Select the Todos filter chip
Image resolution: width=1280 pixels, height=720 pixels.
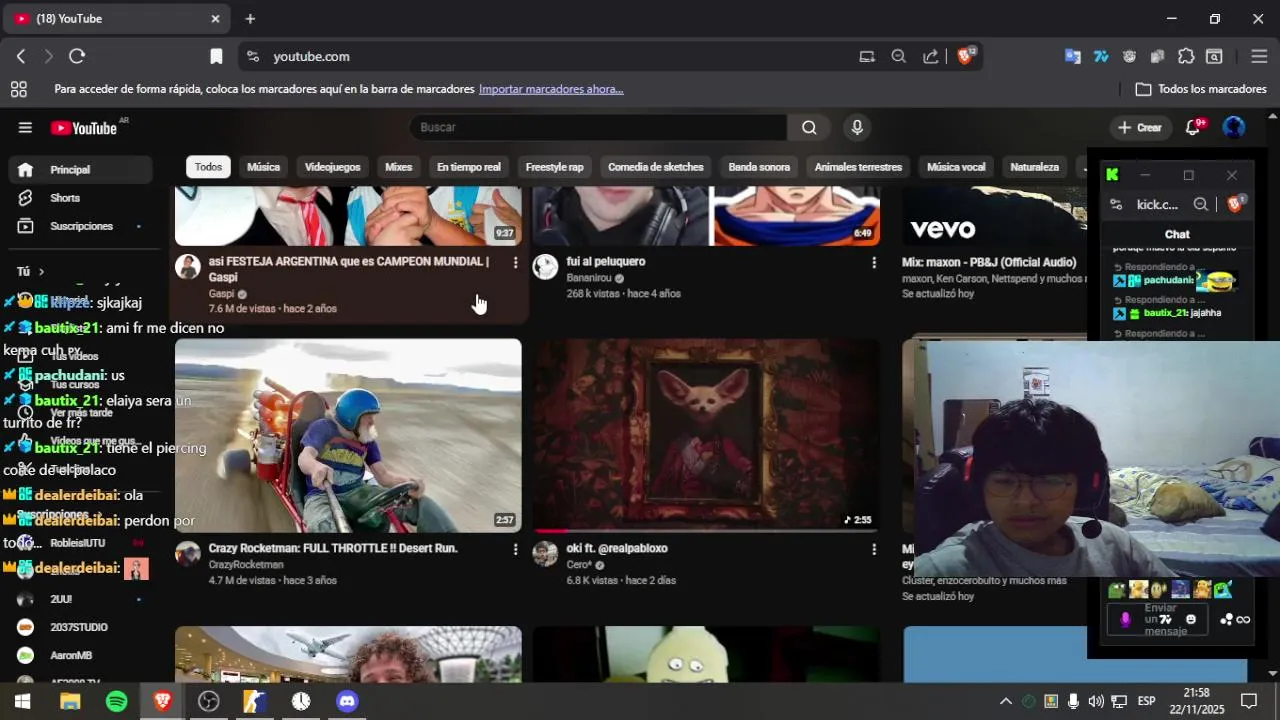click(208, 167)
